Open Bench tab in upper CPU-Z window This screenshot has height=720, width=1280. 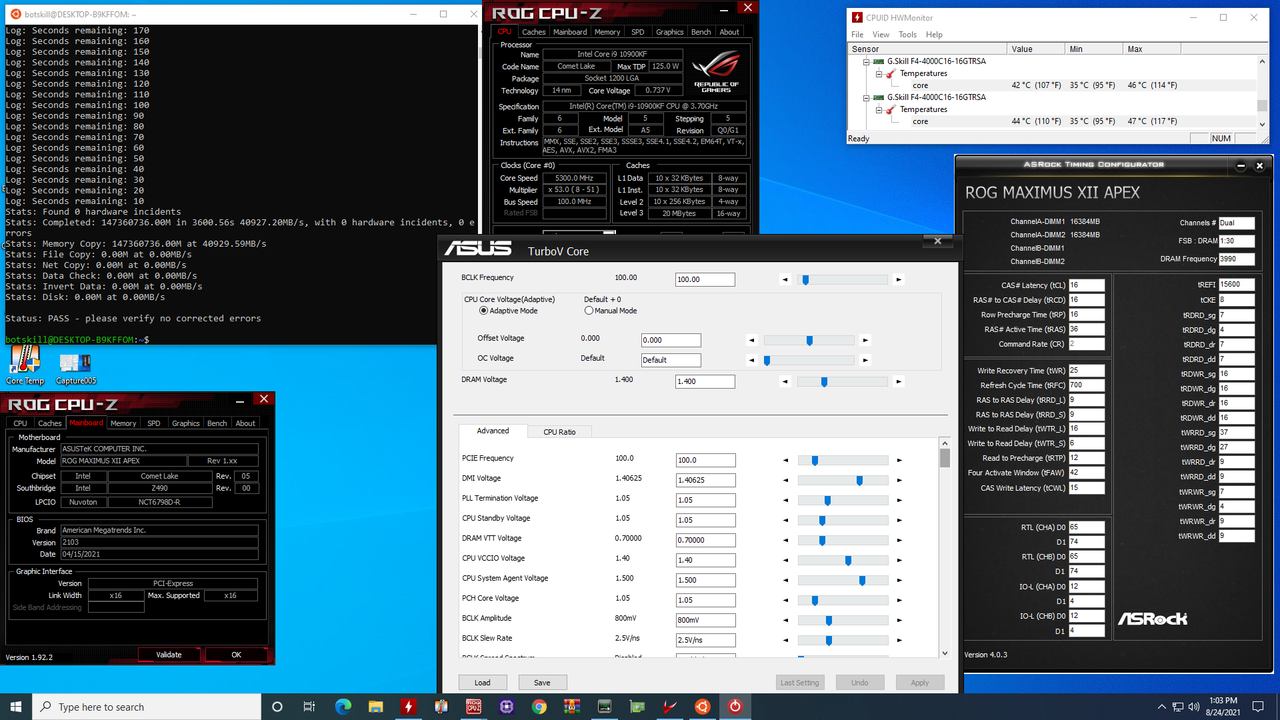[x=701, y=32]
